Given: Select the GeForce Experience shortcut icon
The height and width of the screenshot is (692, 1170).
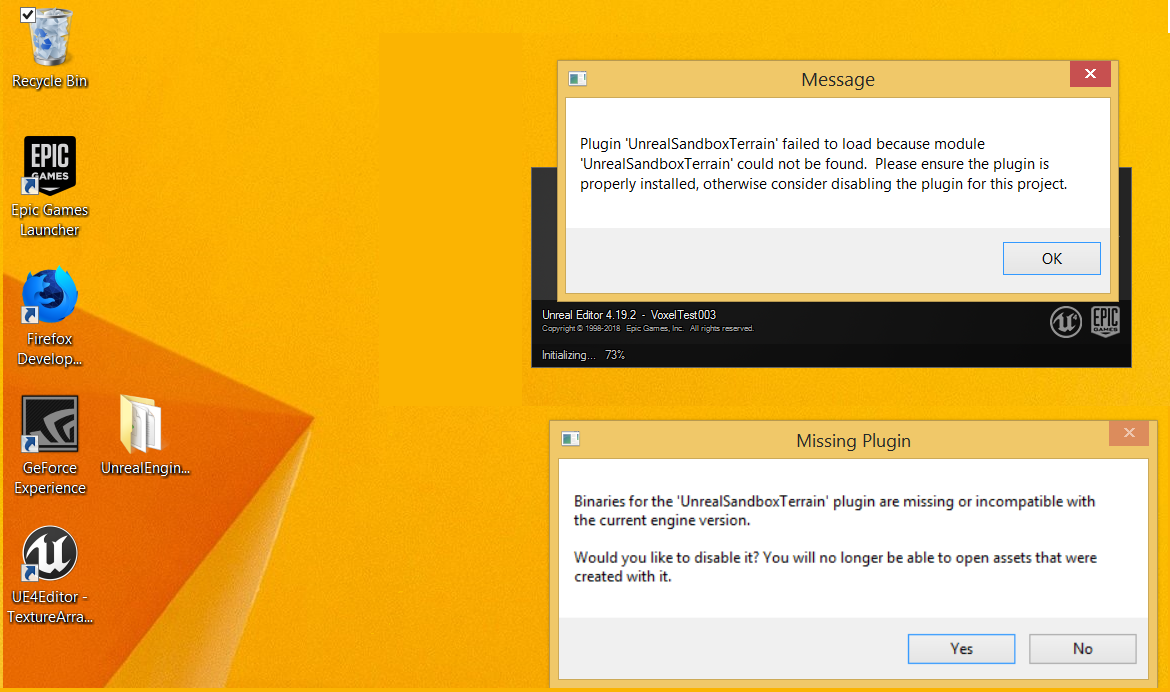Looking at the screenshot, I should 50,424.
